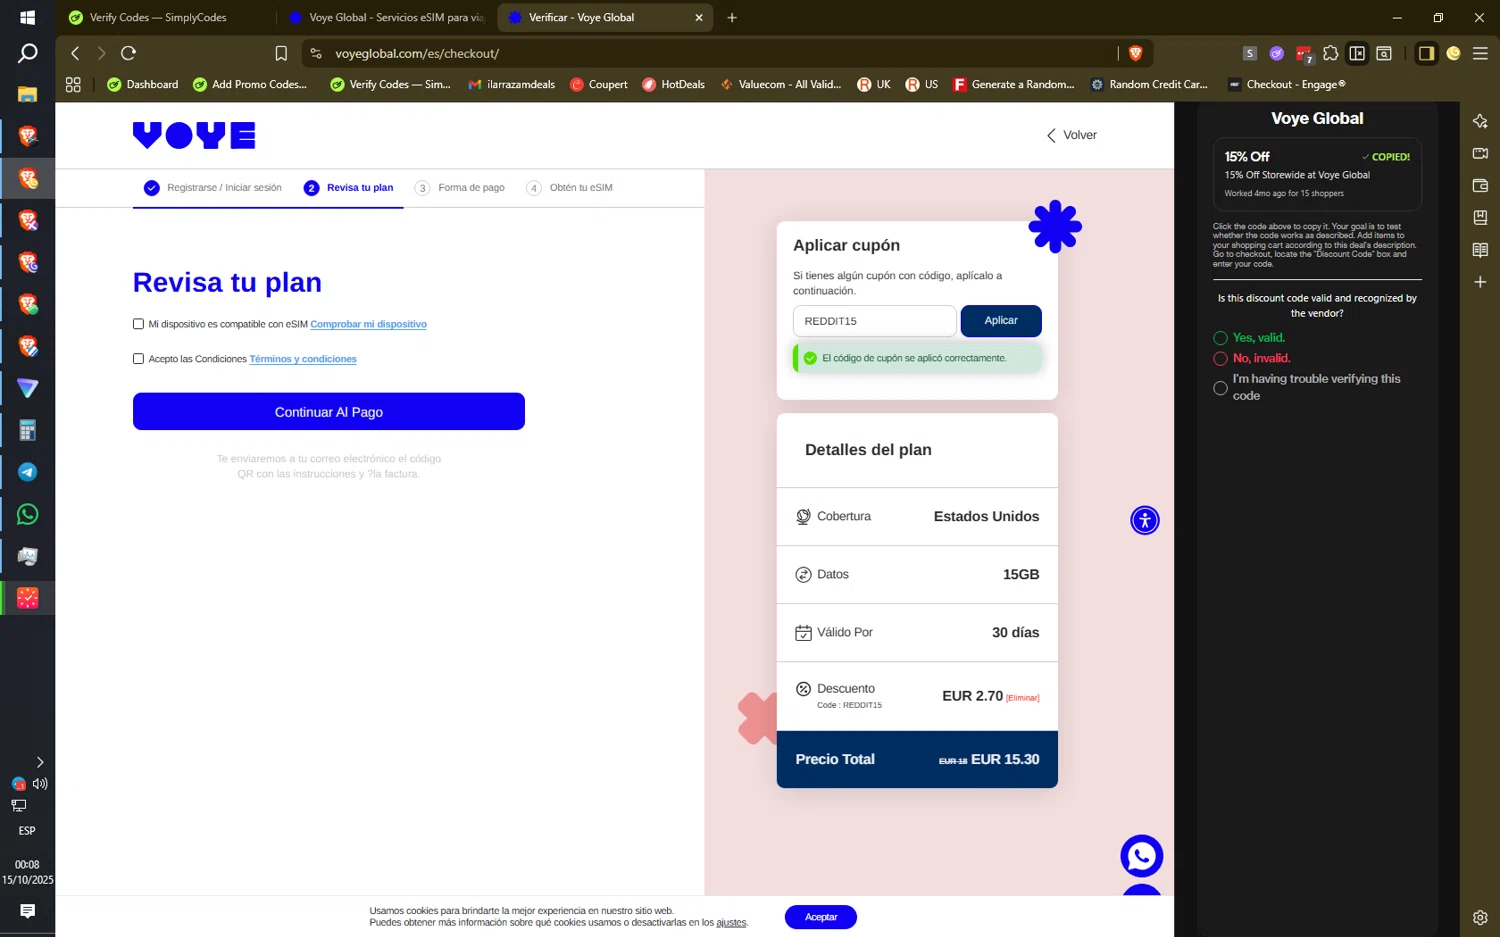The height and width of the screenshot is (937, 1500).
Task: Click the Brave Shields lion icon
Action: pos(1135,53)
